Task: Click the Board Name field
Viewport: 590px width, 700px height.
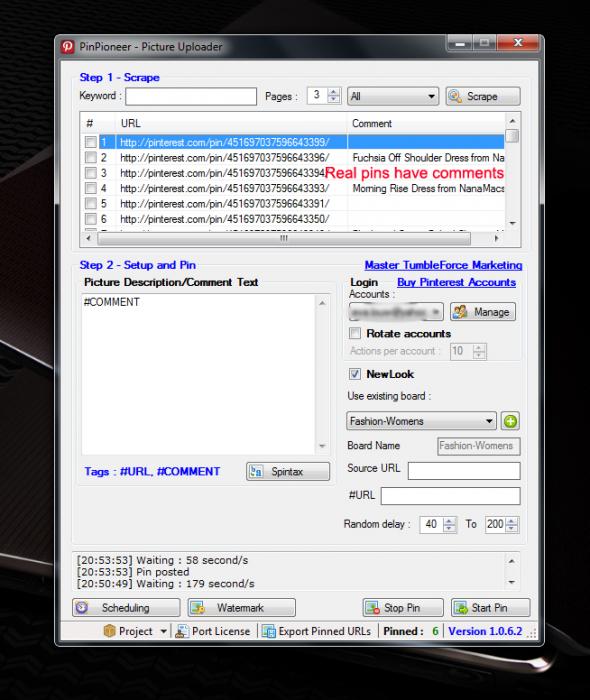Action: (479, 446)
